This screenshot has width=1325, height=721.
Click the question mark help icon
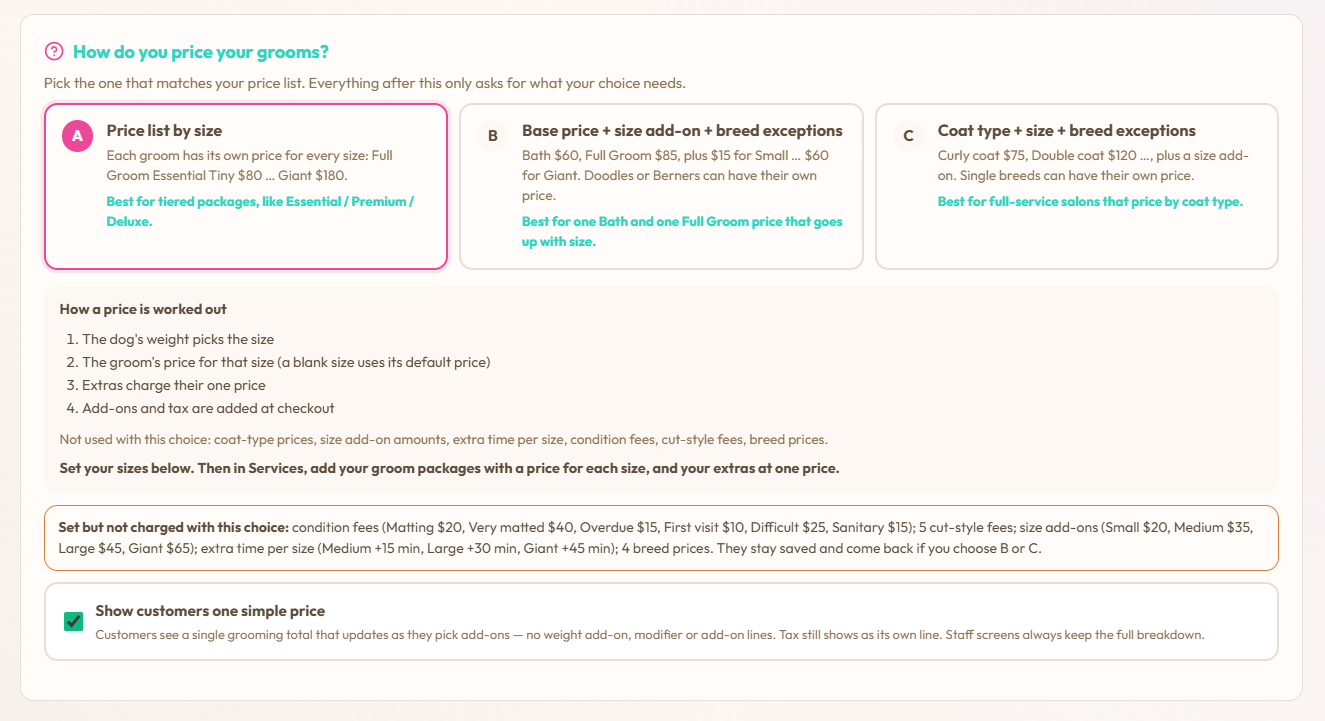[x=54, y=52]
